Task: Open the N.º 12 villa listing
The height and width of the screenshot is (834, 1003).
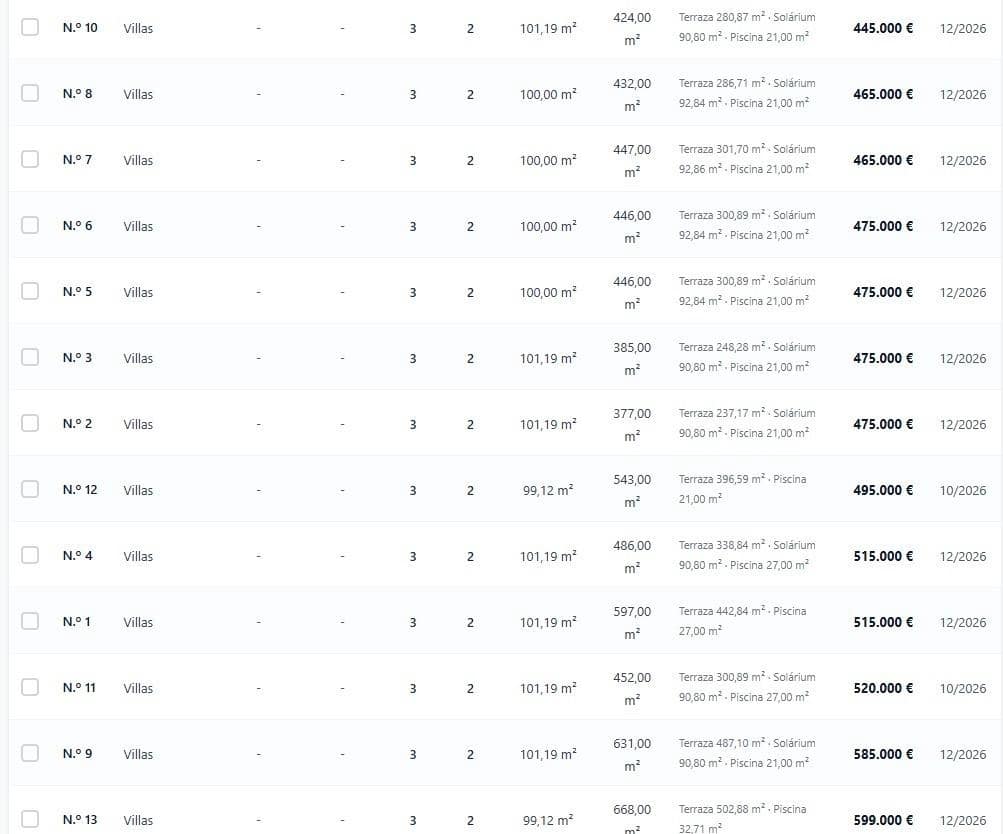Action: click(80, 490)
